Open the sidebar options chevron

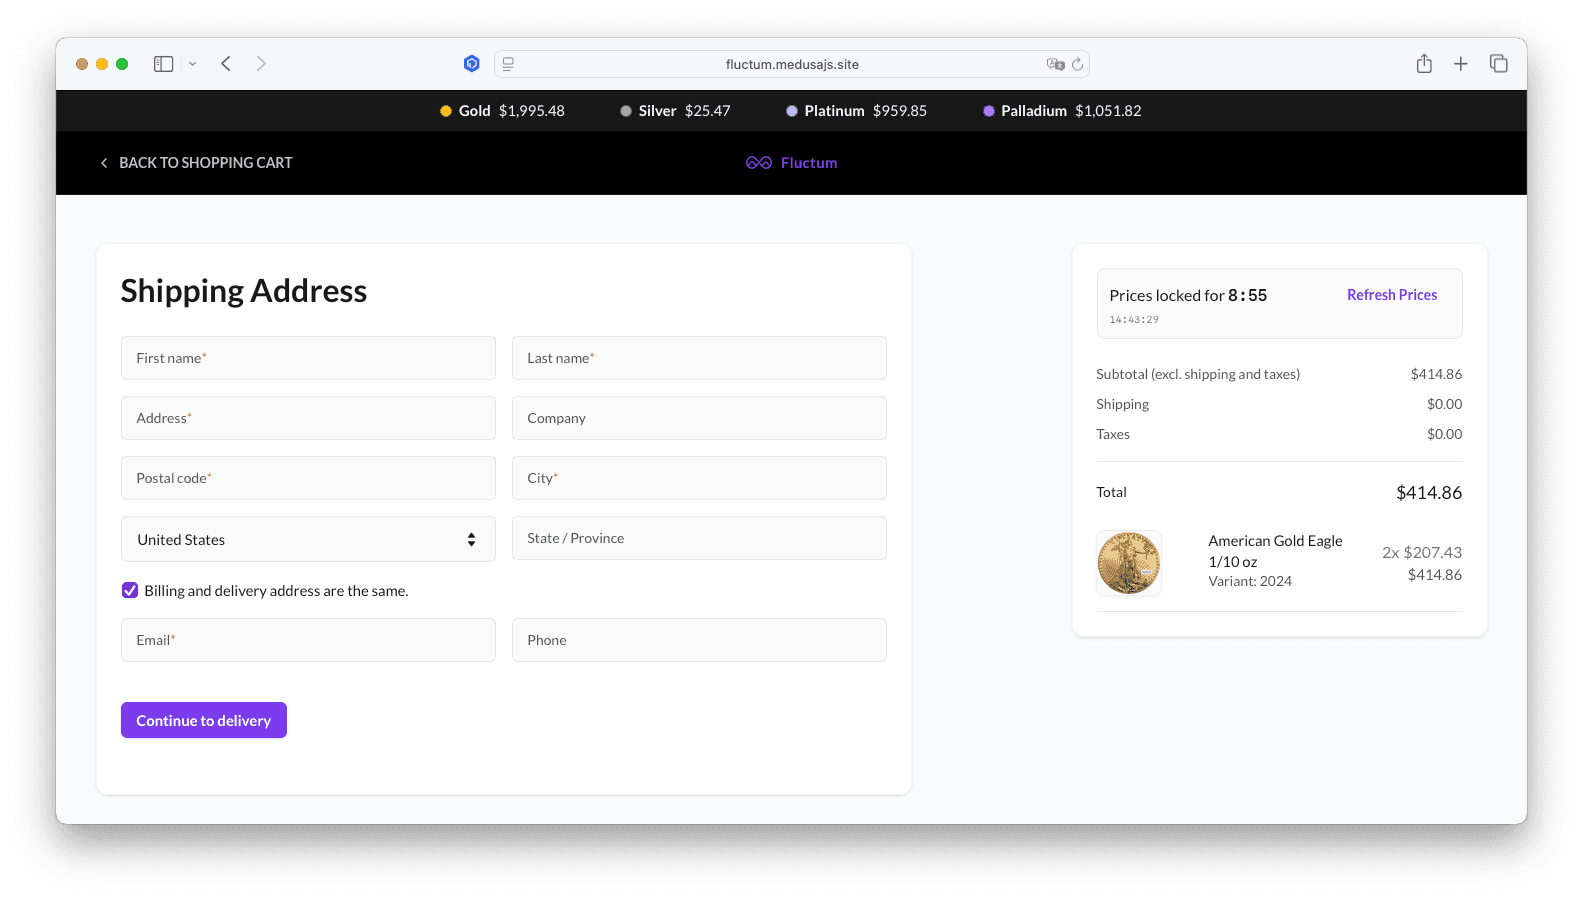[x=192, y=64]
